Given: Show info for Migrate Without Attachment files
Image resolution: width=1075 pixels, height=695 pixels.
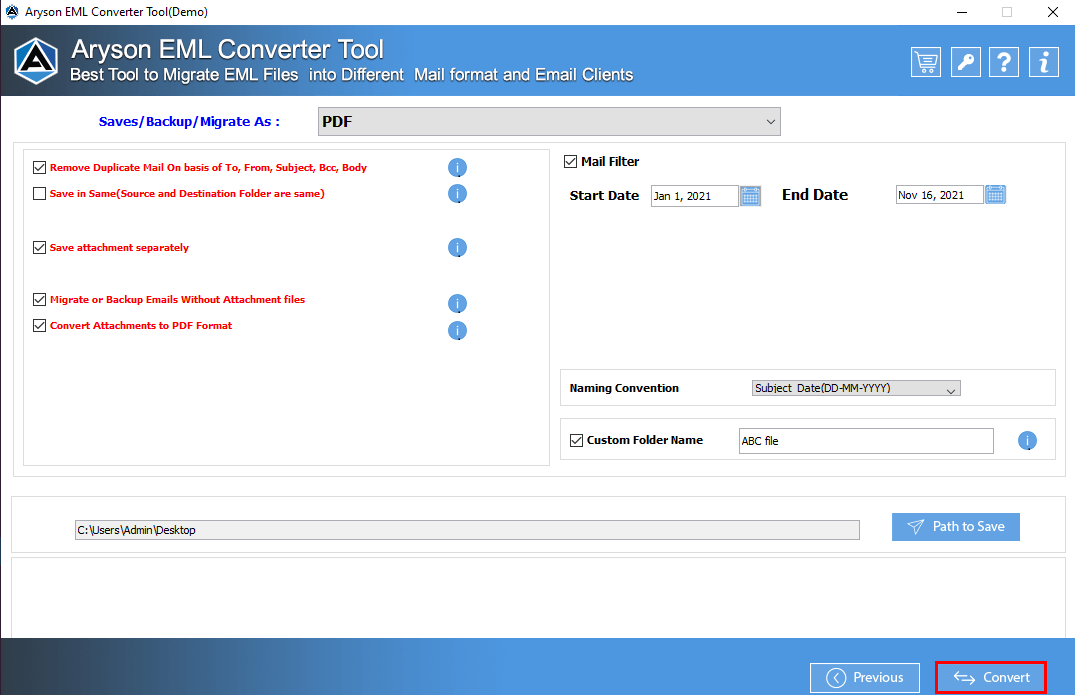Looking at the screenshot, I should tap(457, 303).
